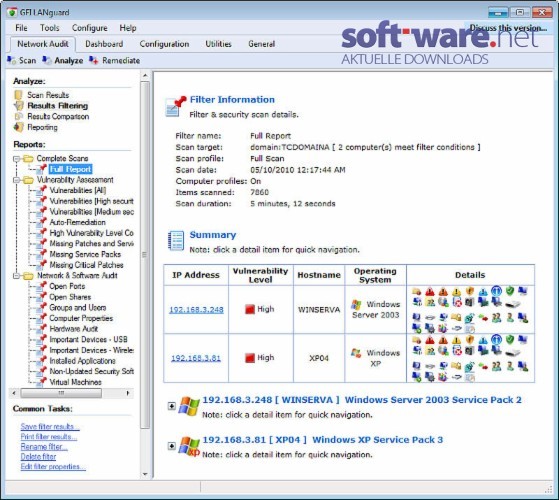559x500 pixels.
Task: Click the left panel horizontal scrollbar thumb
Action: point(61,393)
